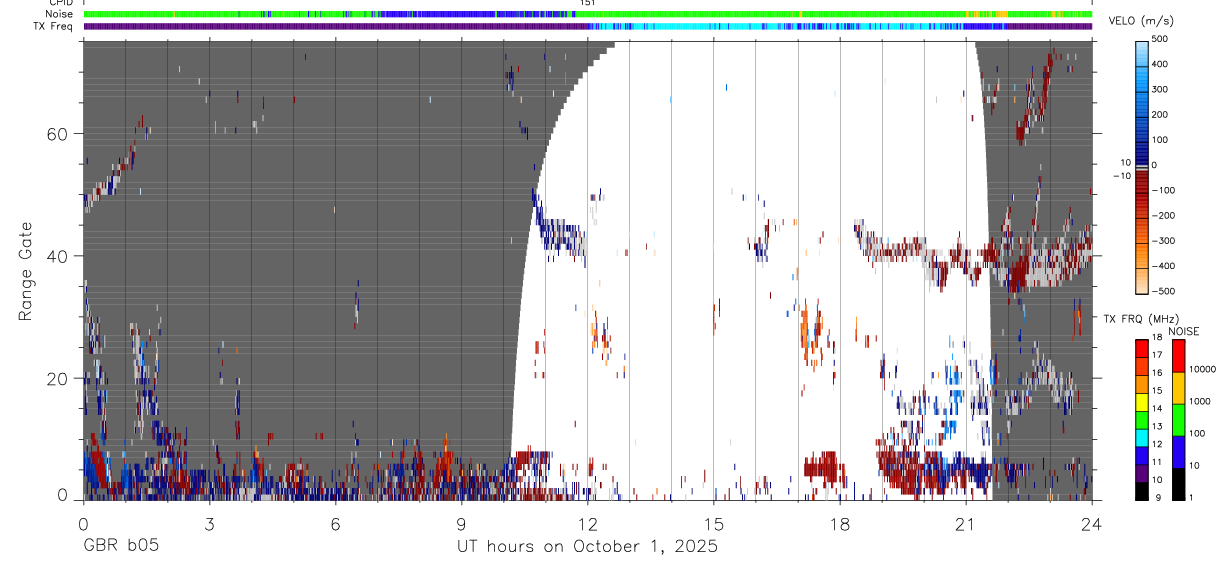Click the 'TX Freq' row label at top
The image size is (1228, 567).
click(53, 26)
